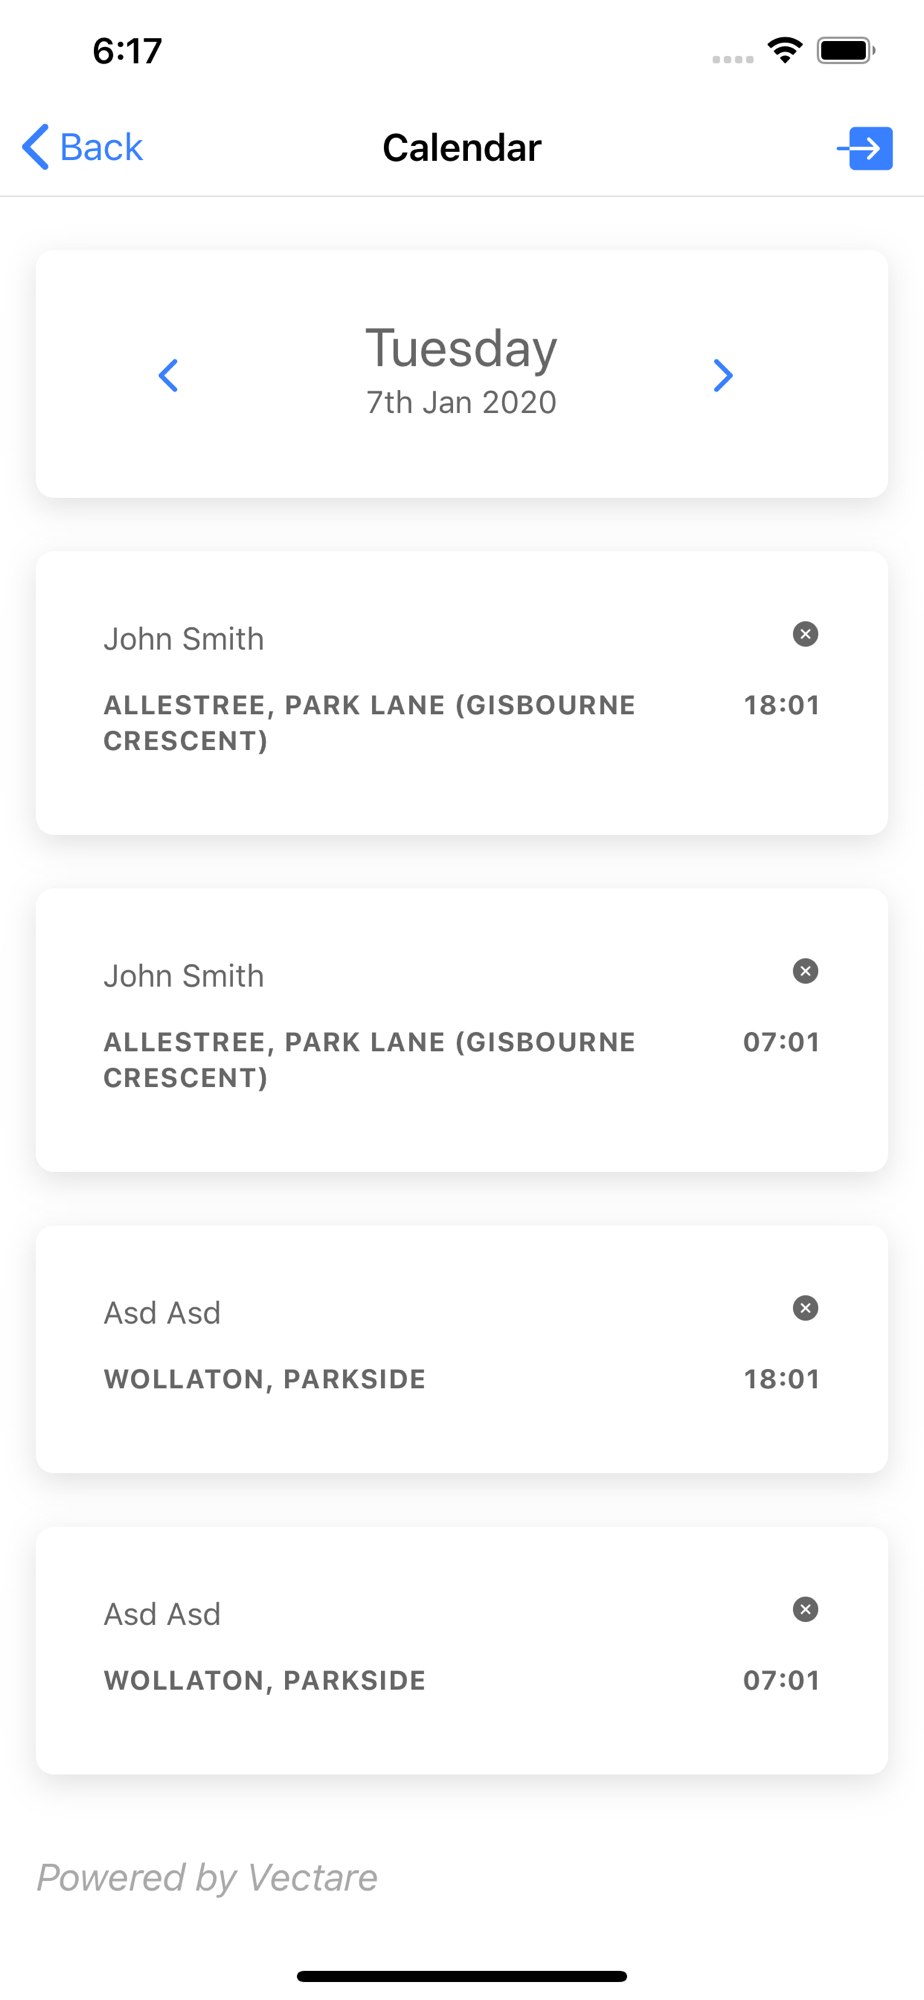Open Asd Asd 18:01 Wollaton card
The height and width of the screenshot is (2000, 924).
pos(462,1349)
